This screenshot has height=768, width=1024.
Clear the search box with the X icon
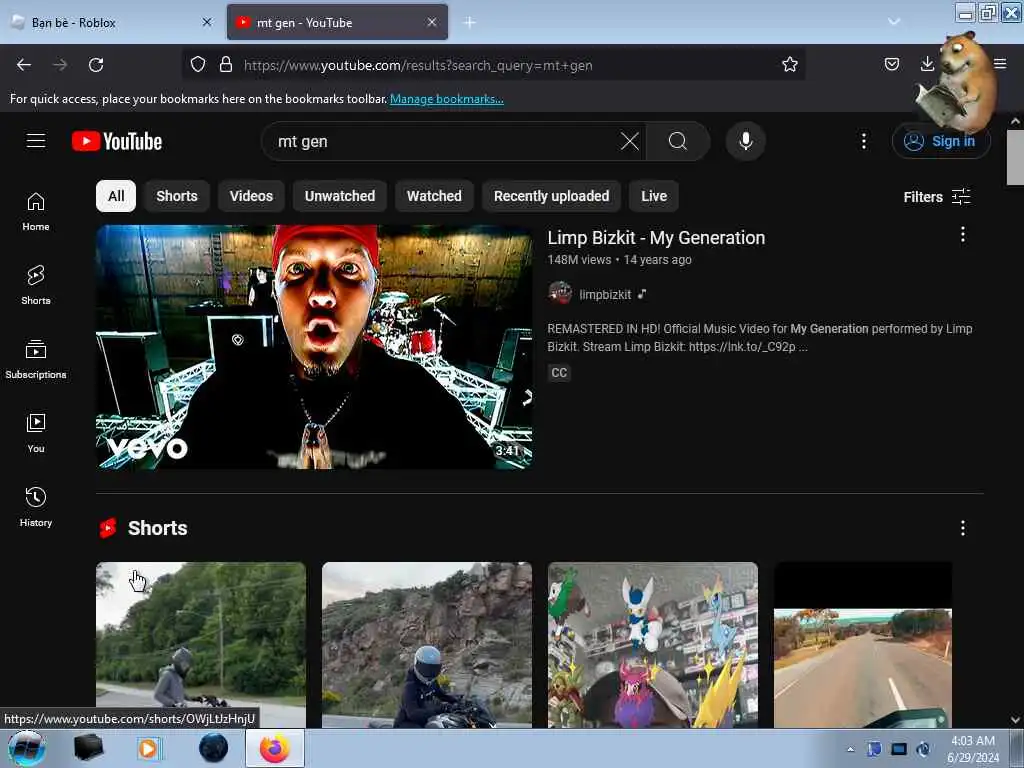click(x=630, y=141)
